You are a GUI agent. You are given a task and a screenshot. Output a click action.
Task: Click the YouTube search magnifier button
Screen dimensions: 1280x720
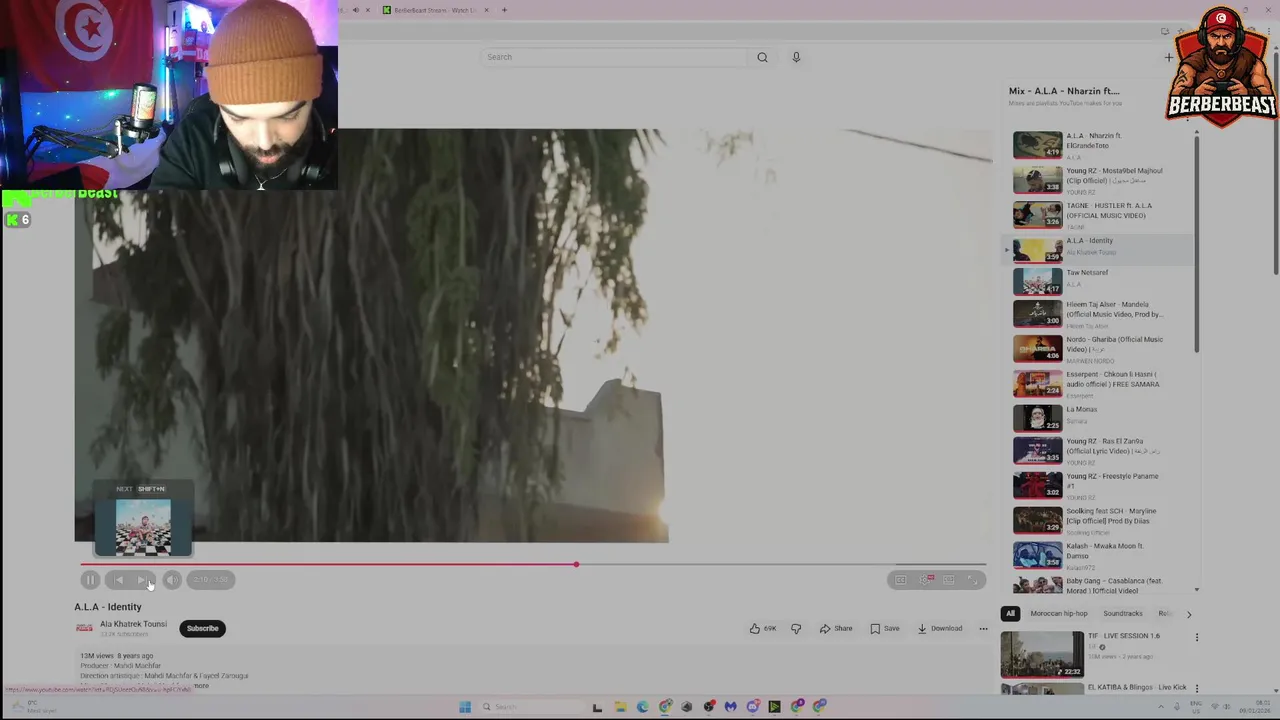(762, 57)
